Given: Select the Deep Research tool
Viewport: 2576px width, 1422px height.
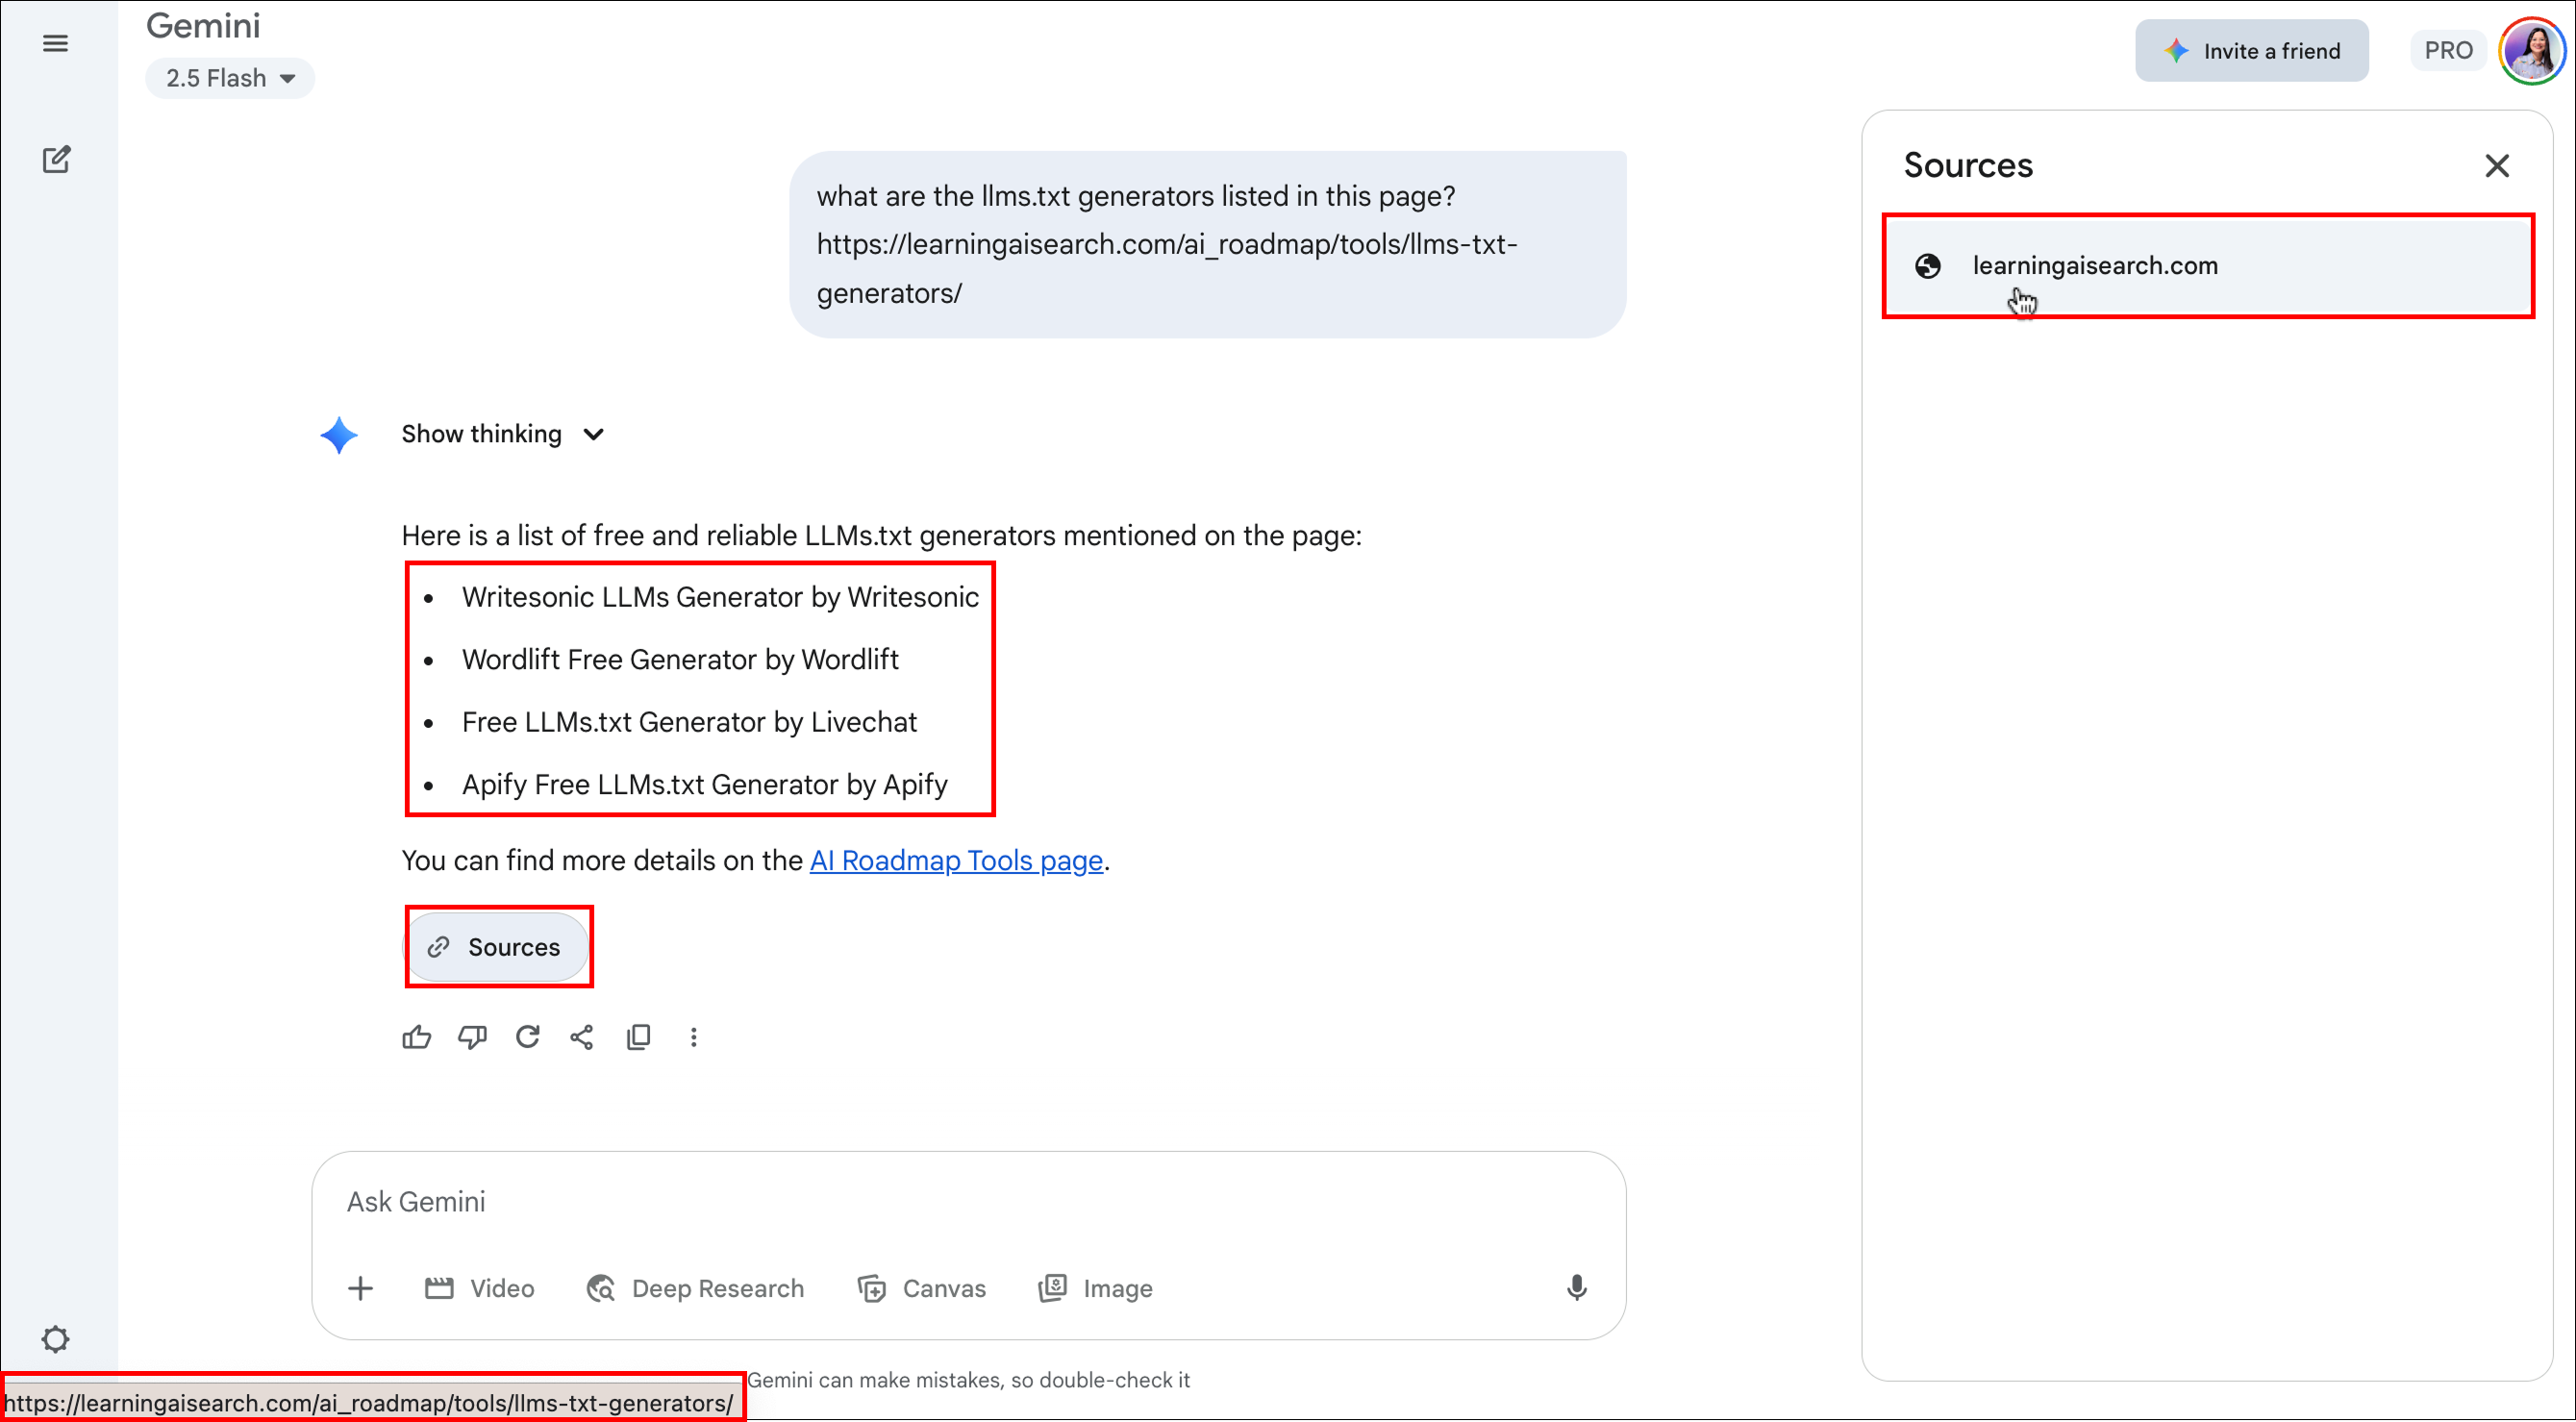Looking at the screenshot, I should pyautogui.click(x=696, y=1288).
